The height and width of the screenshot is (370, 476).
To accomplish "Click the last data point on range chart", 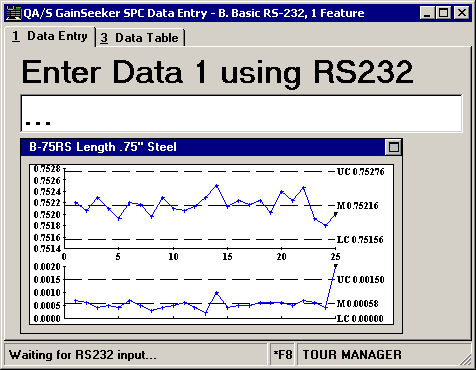I will (336, 266).
